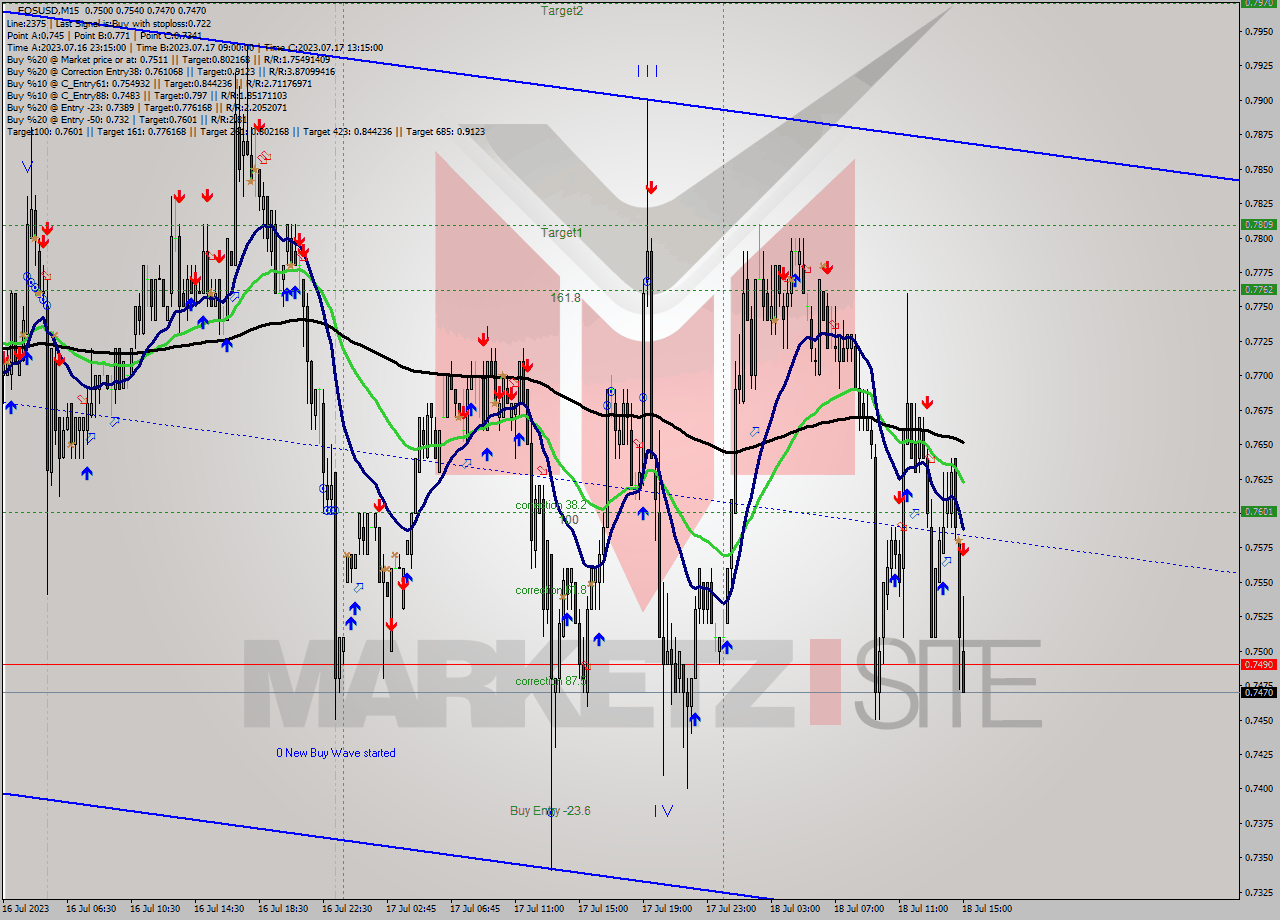
Task: Click the 'Target100: 0.7601' targets summary line
Action: click(x=246, y=131)
